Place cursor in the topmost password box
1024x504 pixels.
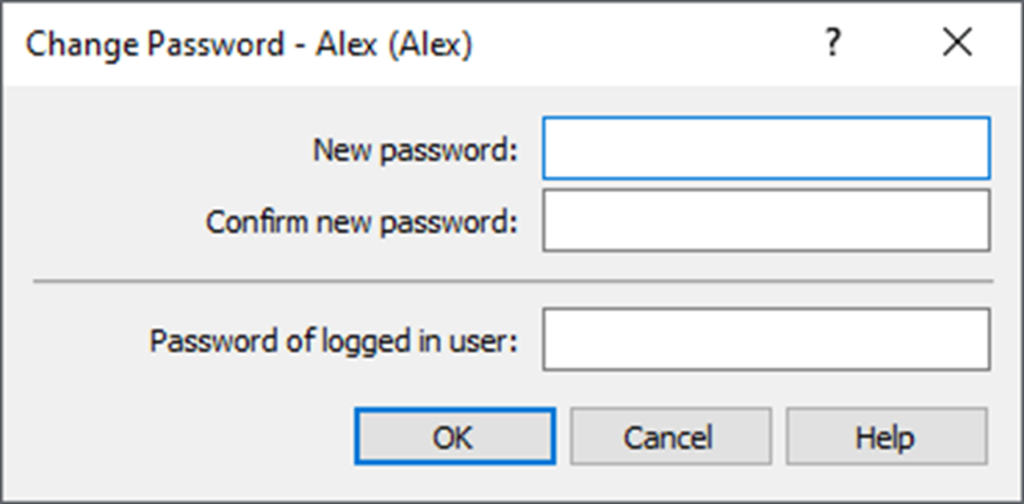click(x=766, y=149)
